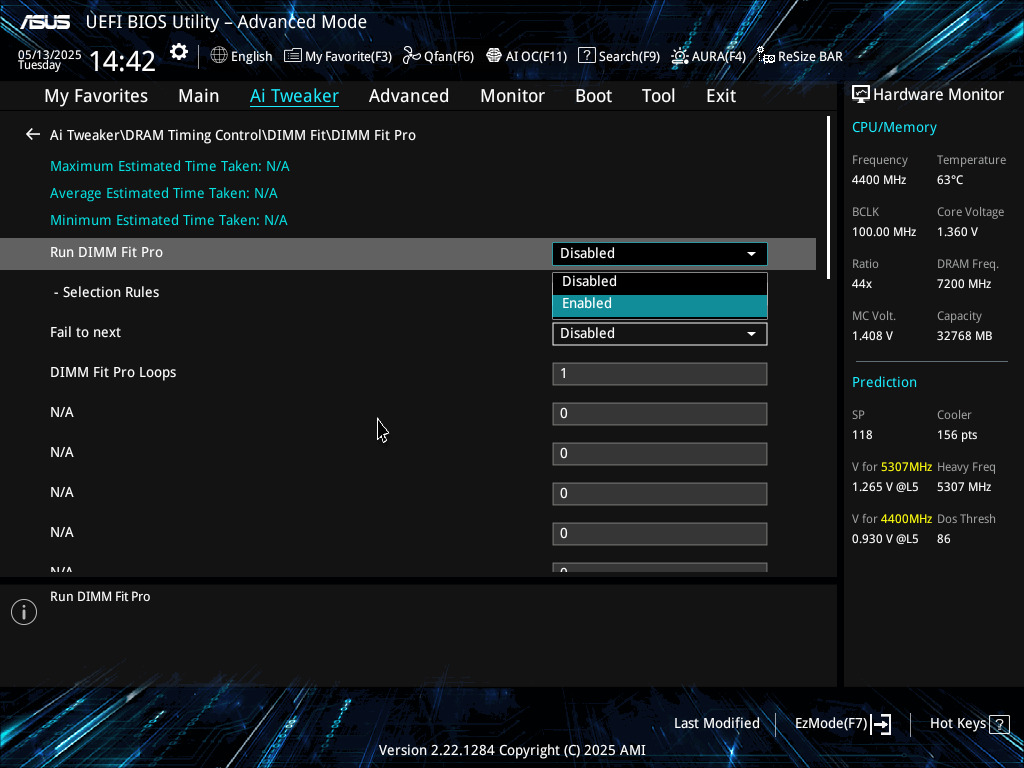Switch to the Main tab
Viewport: 1024px width, 768px height.
(x=199, y=96)
